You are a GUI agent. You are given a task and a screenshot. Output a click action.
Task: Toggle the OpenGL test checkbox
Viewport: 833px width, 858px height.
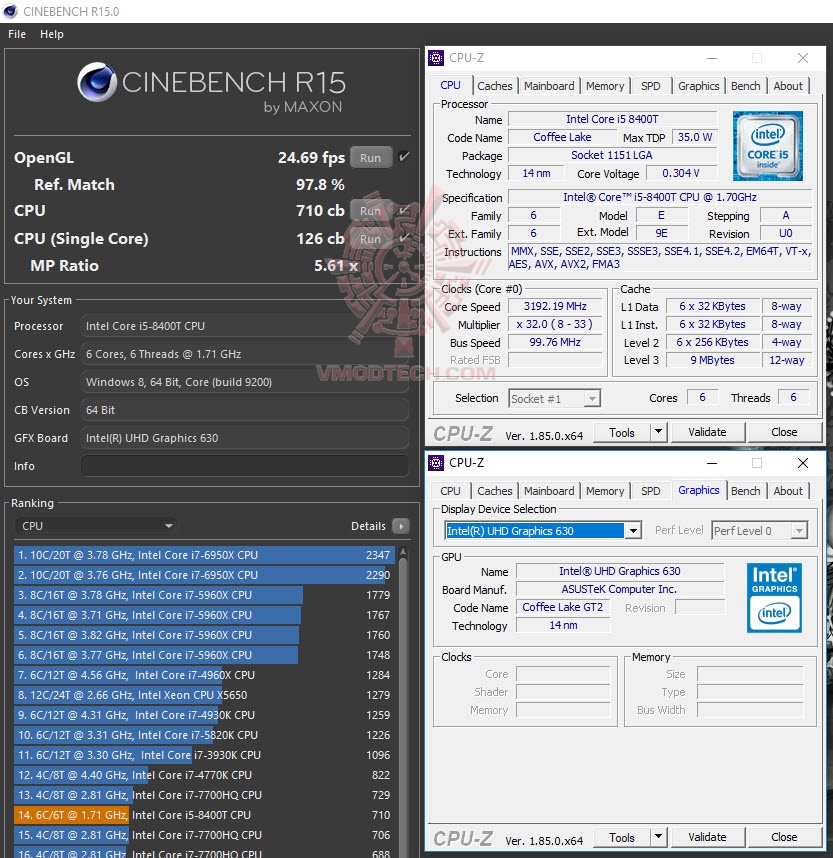tap(404, 157)
